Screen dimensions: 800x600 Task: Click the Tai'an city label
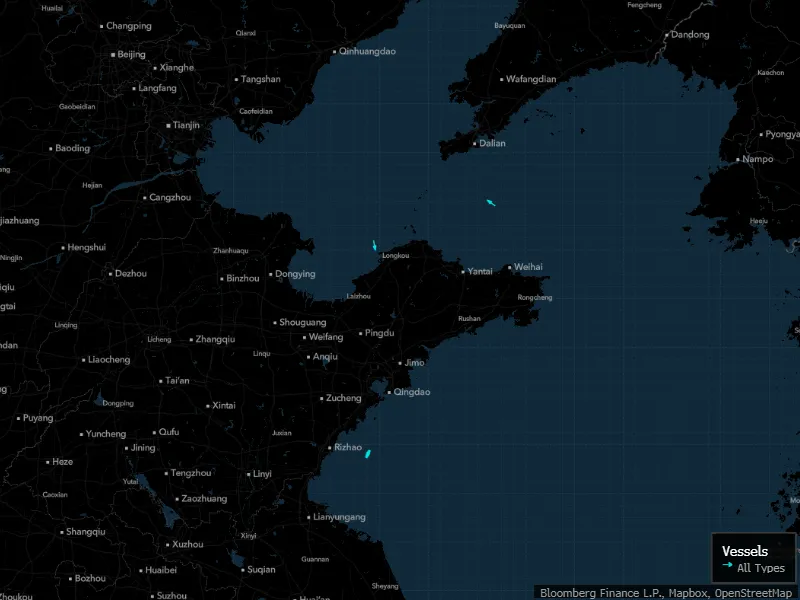[x=177, y=381]
